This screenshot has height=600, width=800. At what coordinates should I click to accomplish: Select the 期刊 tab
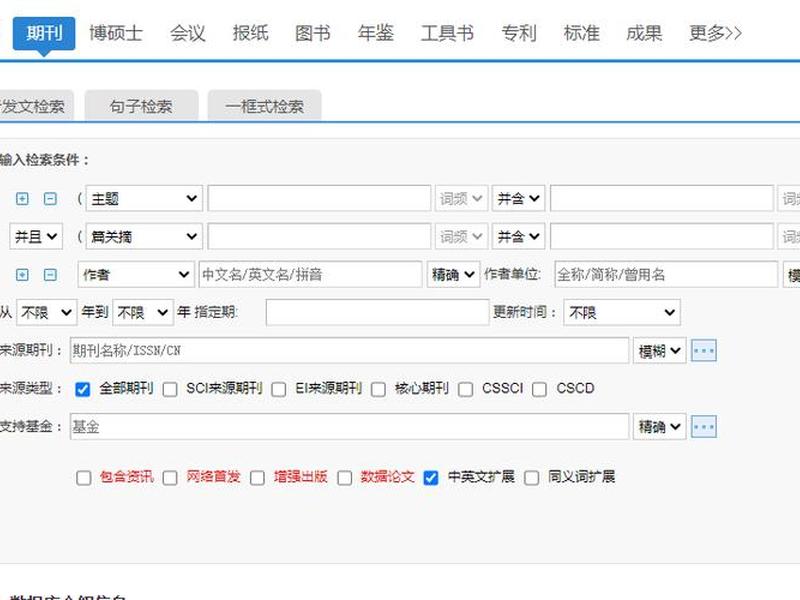(x=44, y=34)
